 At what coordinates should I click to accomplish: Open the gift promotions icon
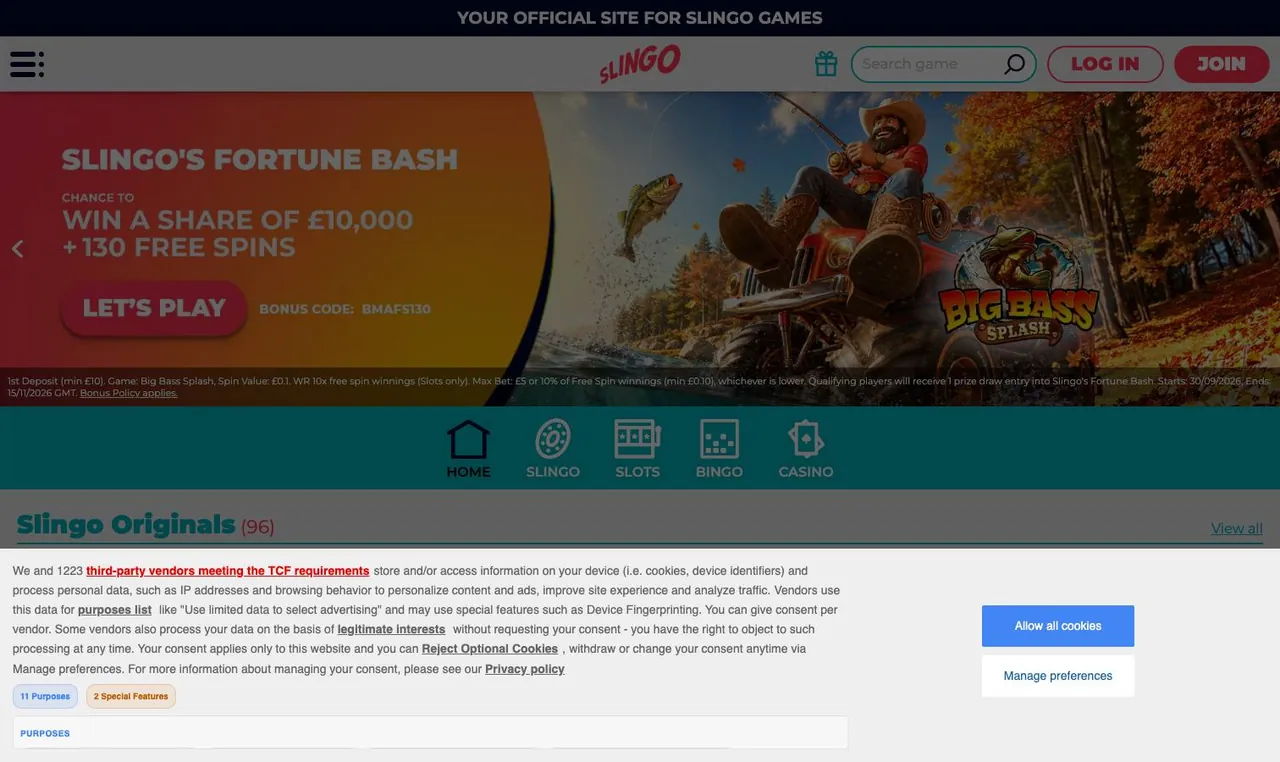click(826, 64)
